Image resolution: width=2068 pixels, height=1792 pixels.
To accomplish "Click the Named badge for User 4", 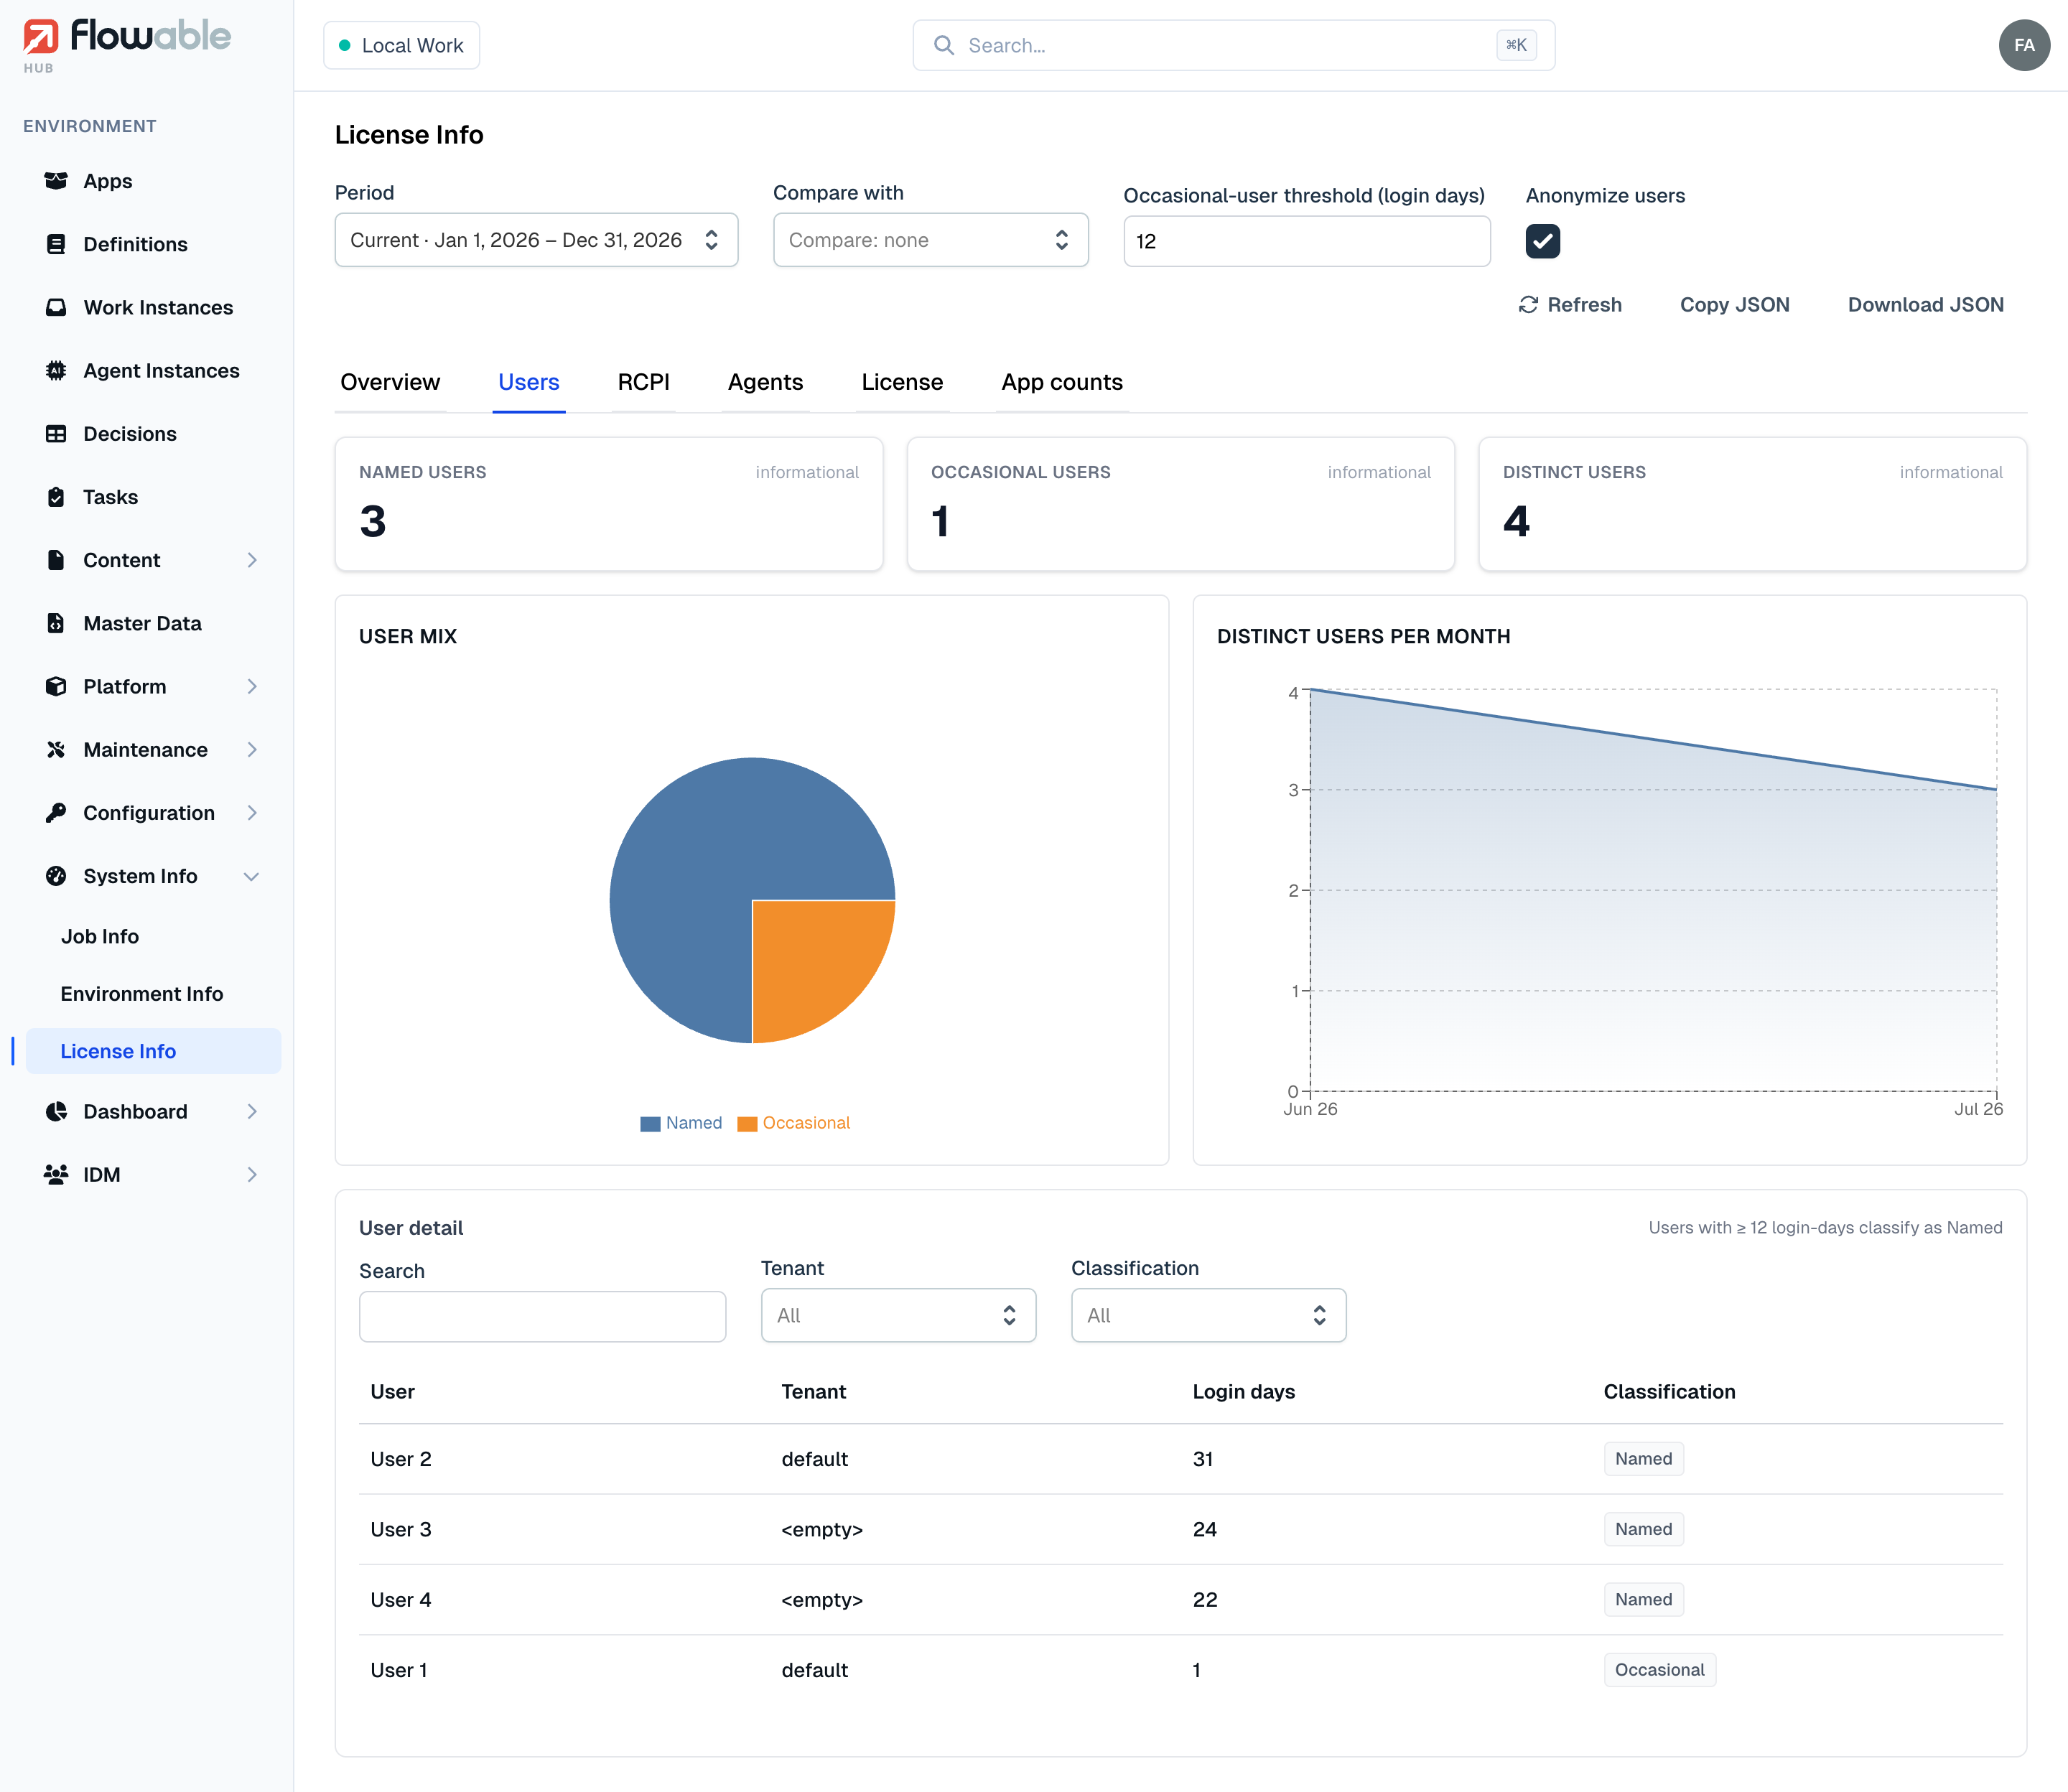I will tap(1643, 1599).
